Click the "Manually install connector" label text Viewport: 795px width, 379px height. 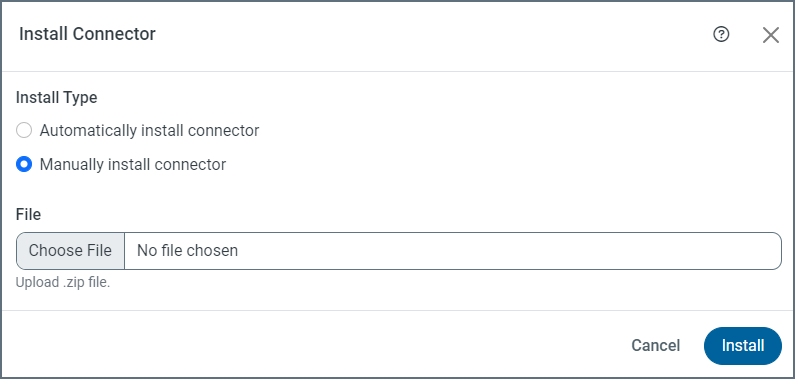[x=133, y=164]
